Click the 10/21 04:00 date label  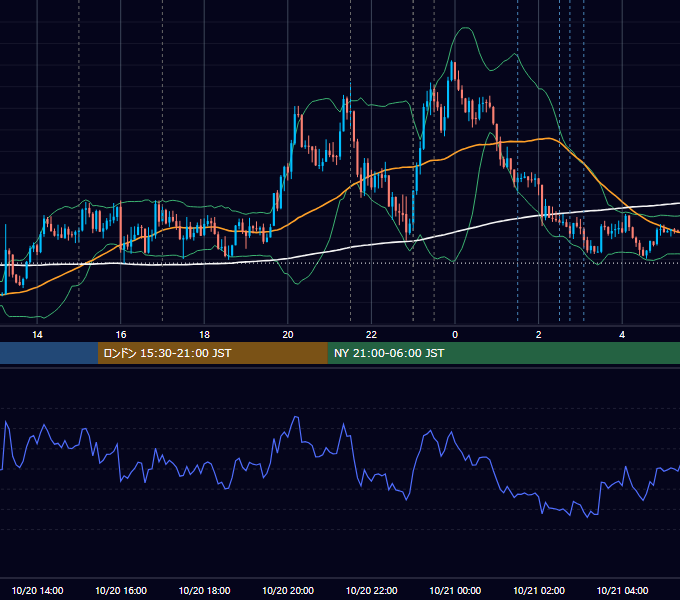(x=622, y=590)
